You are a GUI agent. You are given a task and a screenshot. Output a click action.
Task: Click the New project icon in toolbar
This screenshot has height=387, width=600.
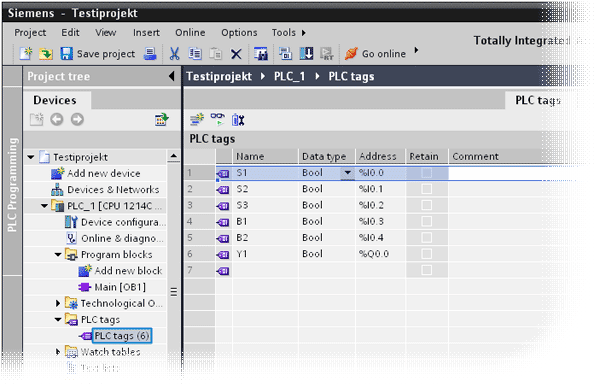(x=26, y=54)
